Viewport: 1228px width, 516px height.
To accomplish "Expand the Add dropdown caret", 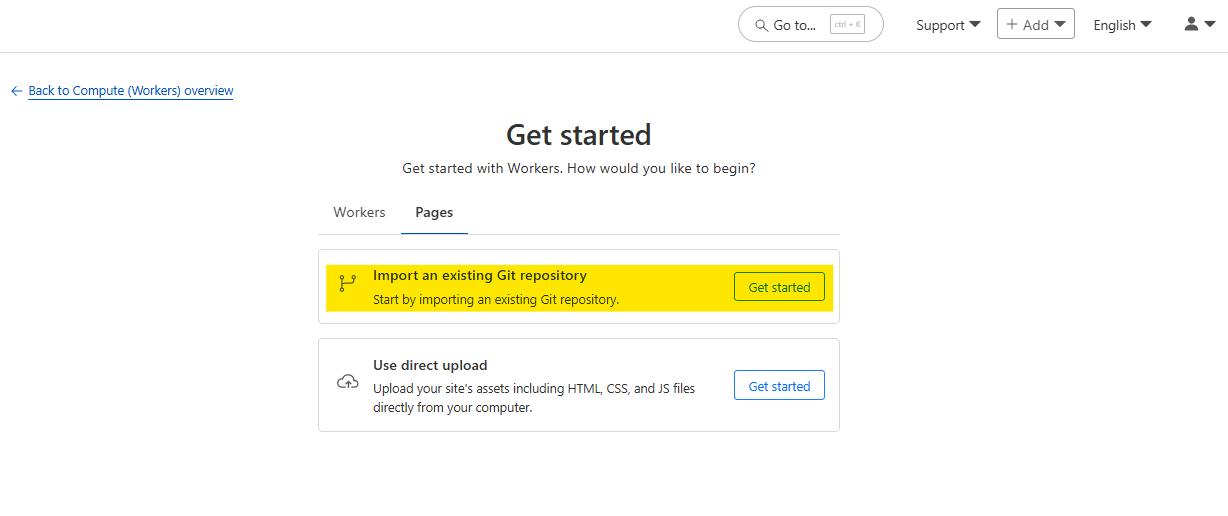I will pos(1059,24).
